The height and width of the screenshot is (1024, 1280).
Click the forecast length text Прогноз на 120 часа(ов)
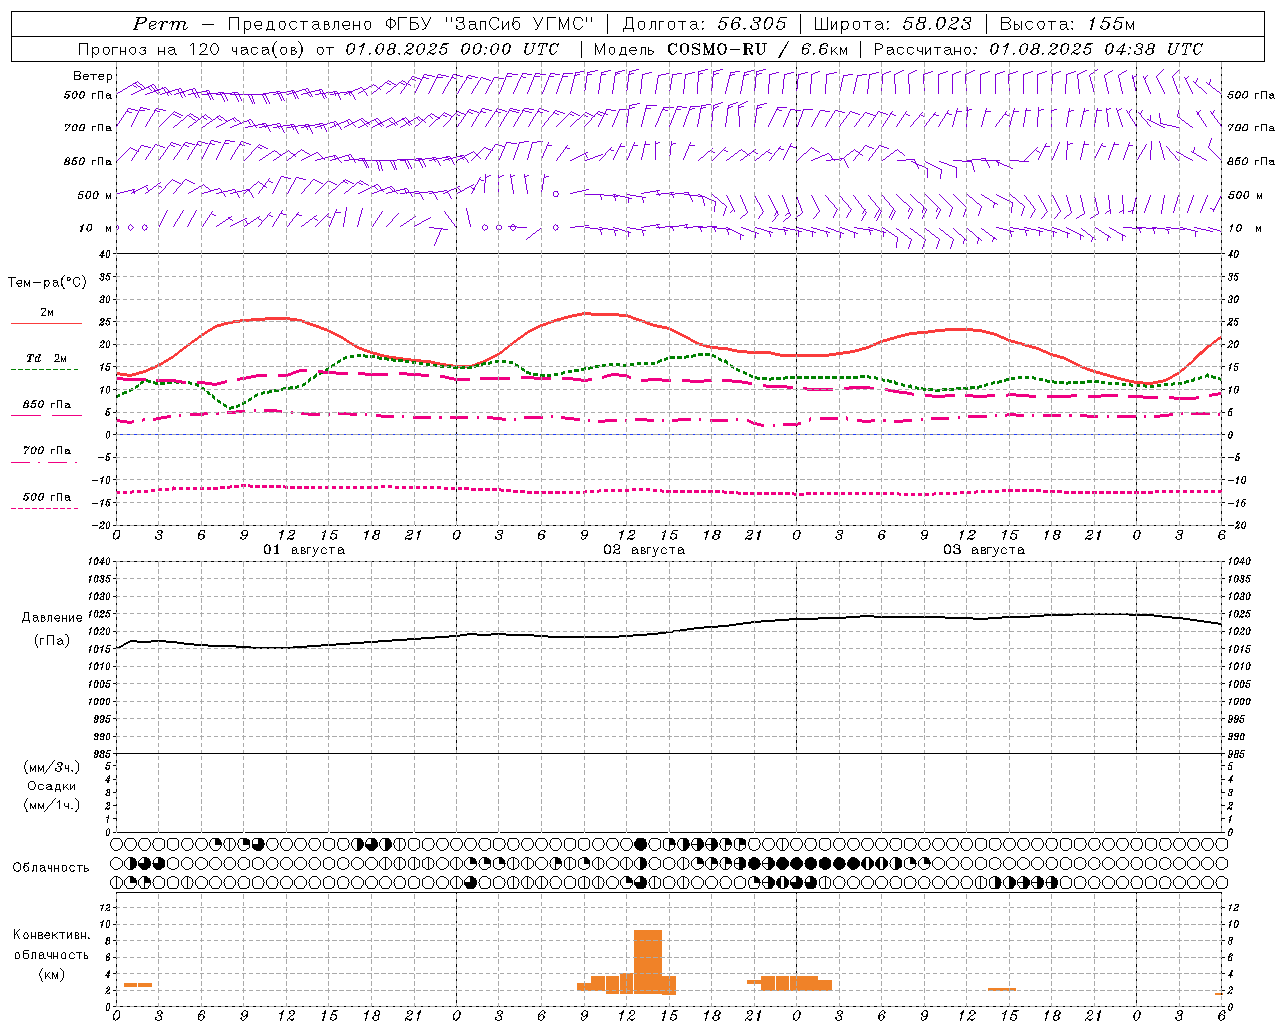pos(193,49)
